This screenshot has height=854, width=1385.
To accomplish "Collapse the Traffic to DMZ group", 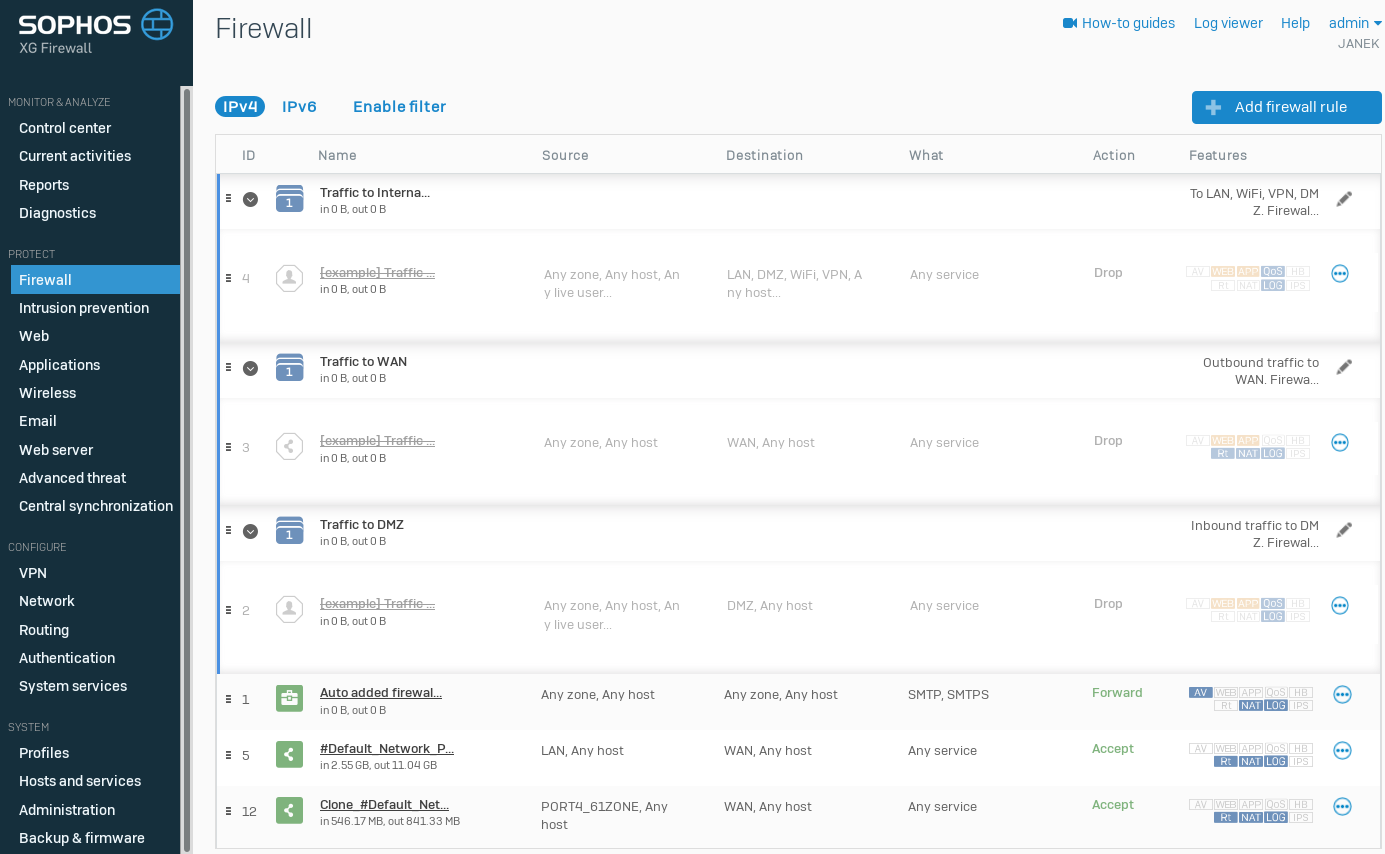I will 250,531.
